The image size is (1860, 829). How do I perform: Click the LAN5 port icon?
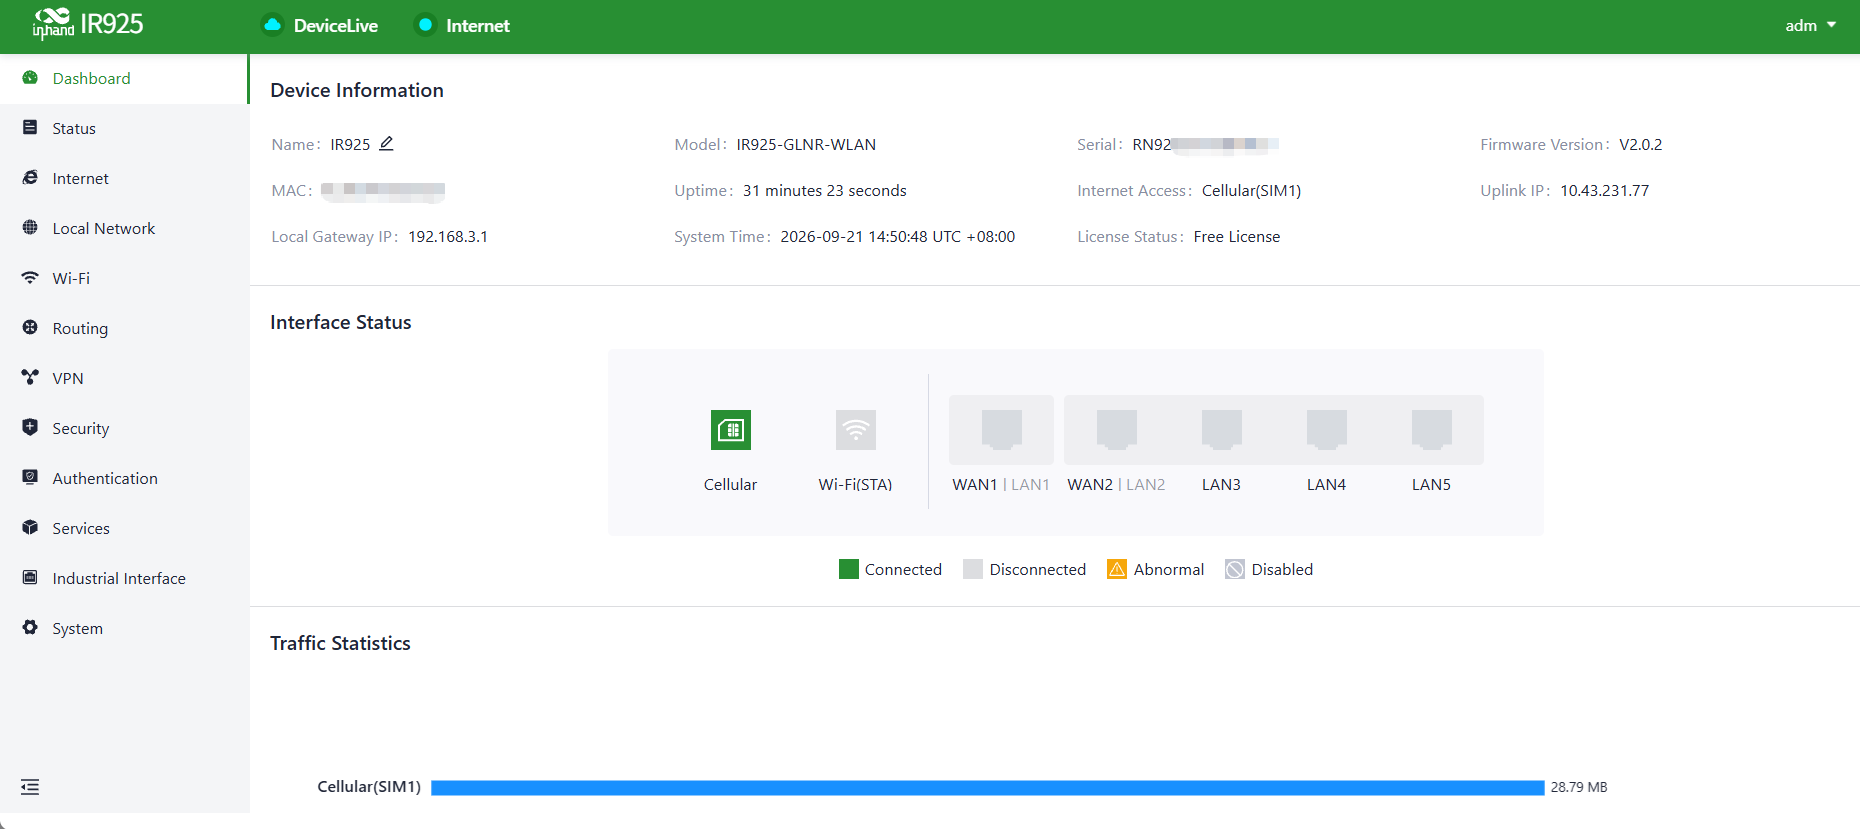coord(1432,430)
